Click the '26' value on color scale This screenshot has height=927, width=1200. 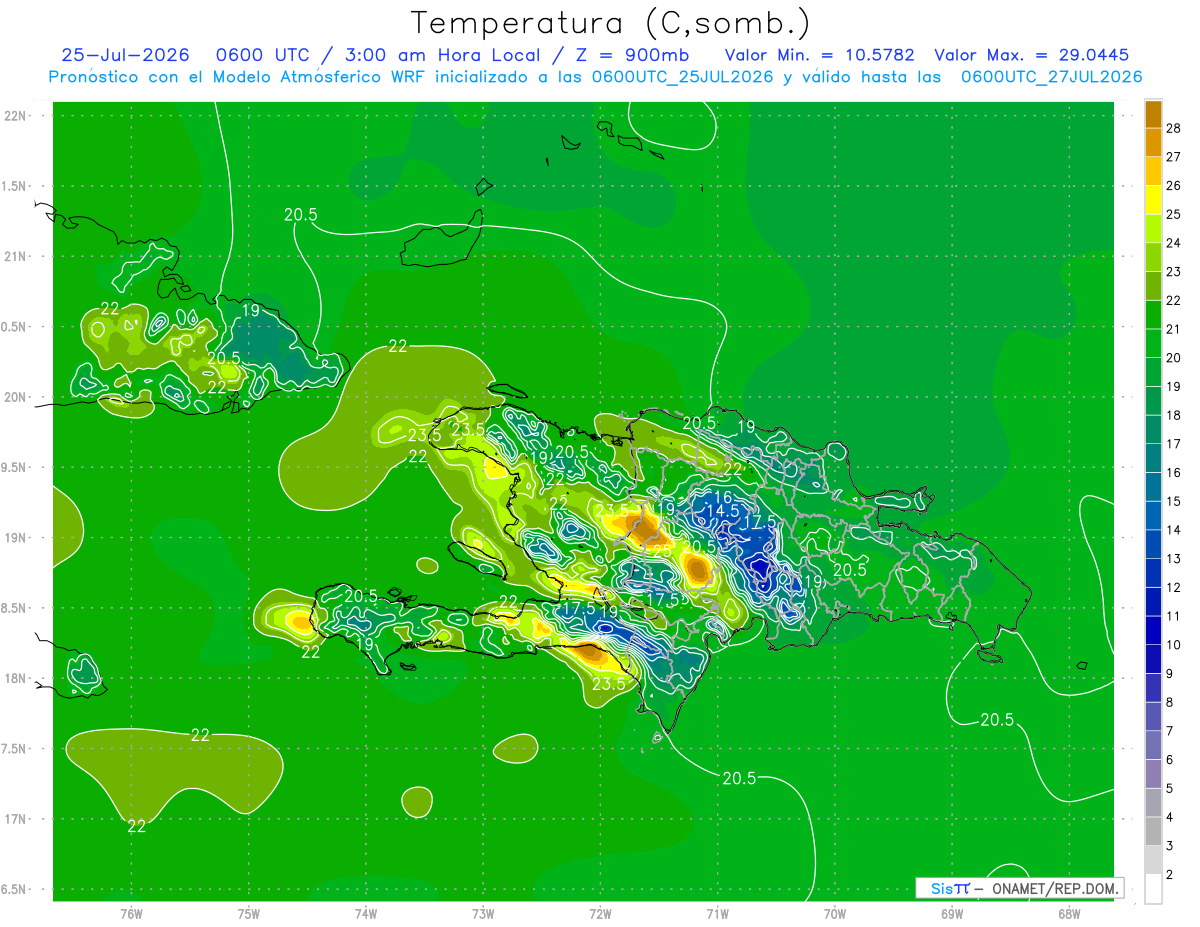[x=1174, y=186]
